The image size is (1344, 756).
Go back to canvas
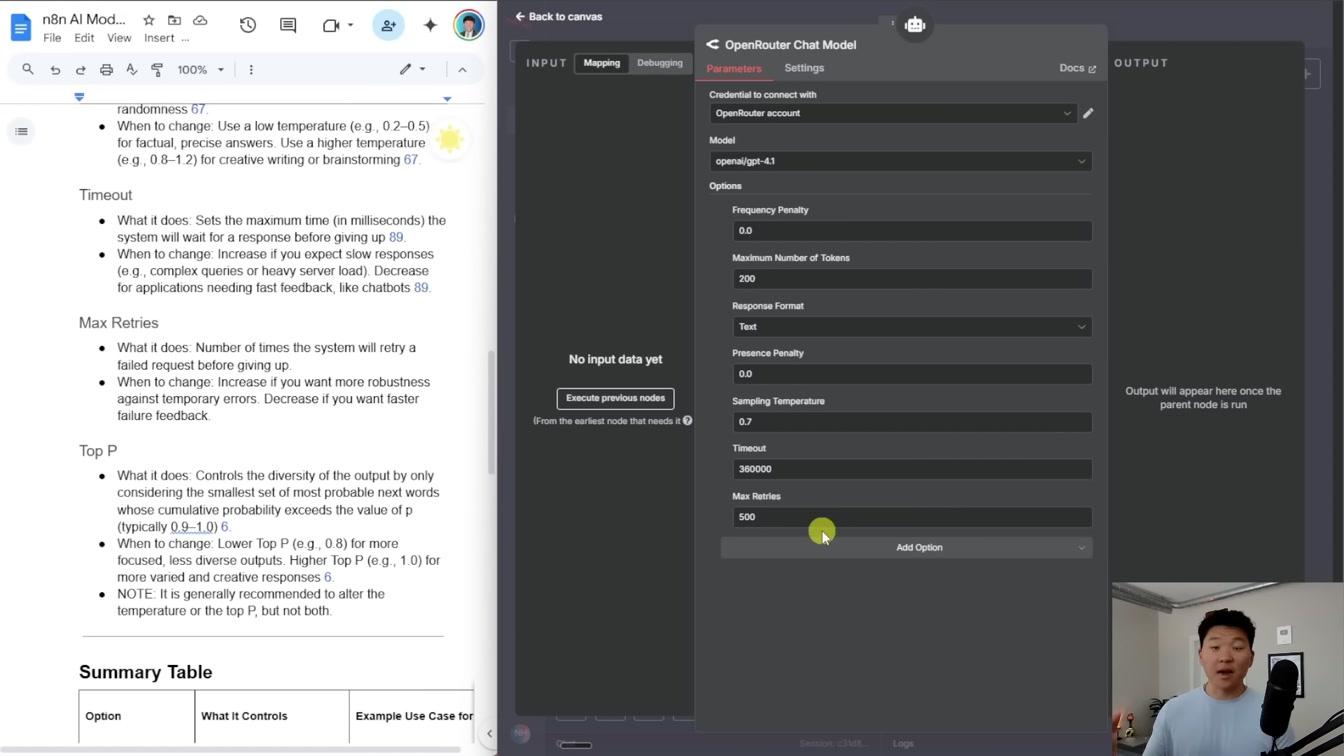(559, 17)
